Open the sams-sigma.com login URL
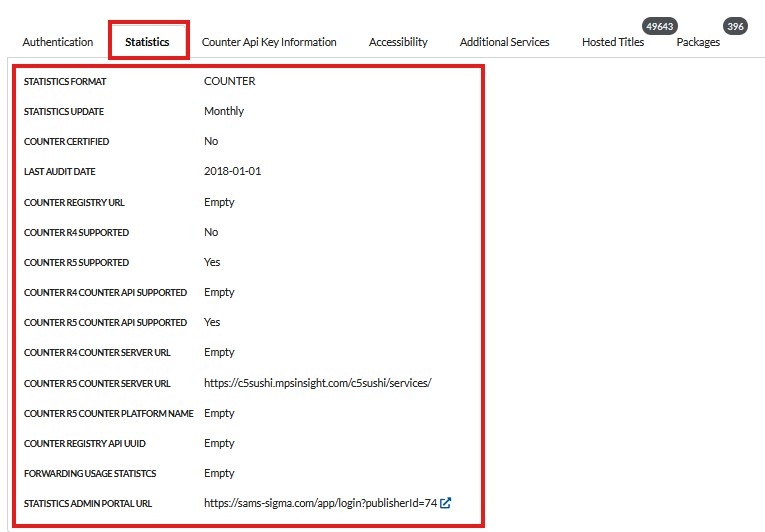 (x=320, y=503)
